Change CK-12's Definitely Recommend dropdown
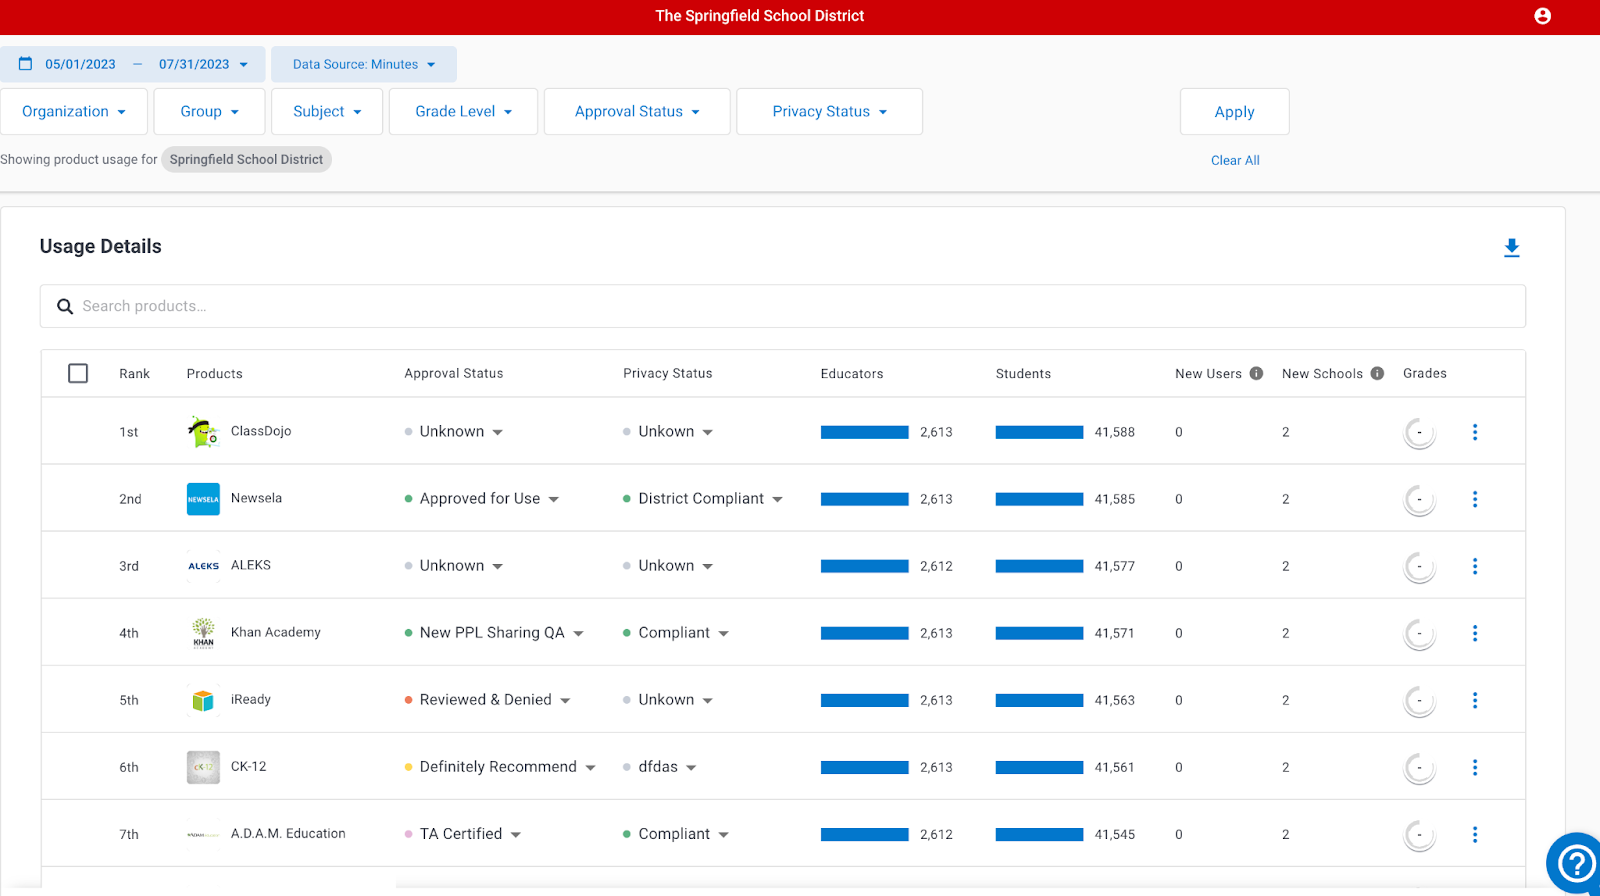This screenshot has height=896, width=1600. coord(500,767)
